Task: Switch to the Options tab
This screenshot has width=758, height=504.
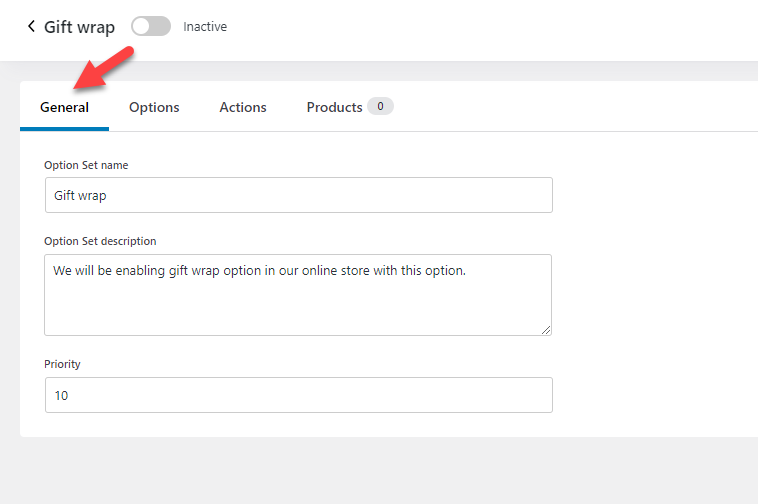Action: pyautogui.click(x=154, y=107)
